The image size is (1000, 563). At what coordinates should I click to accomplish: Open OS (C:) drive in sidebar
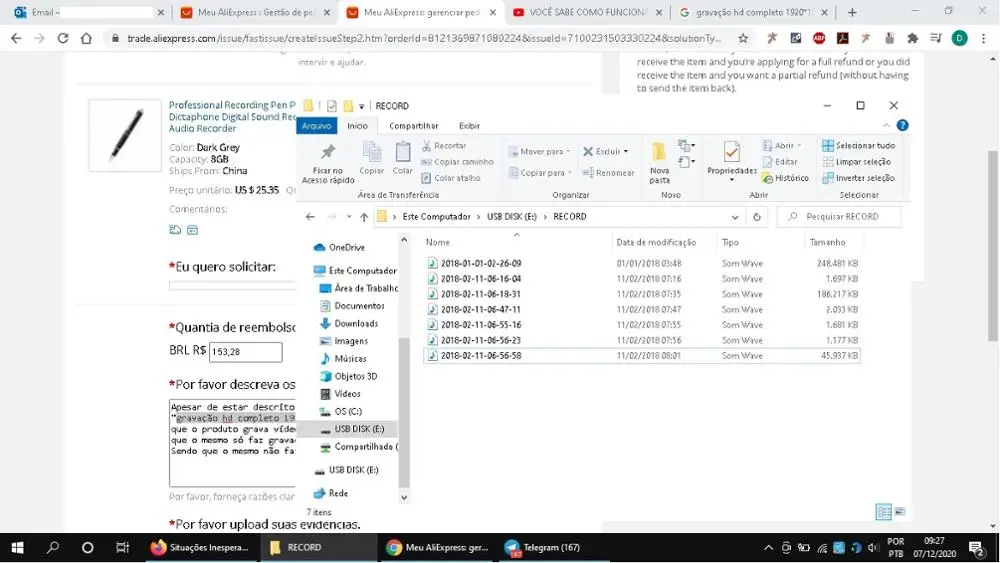pos(341,412)
